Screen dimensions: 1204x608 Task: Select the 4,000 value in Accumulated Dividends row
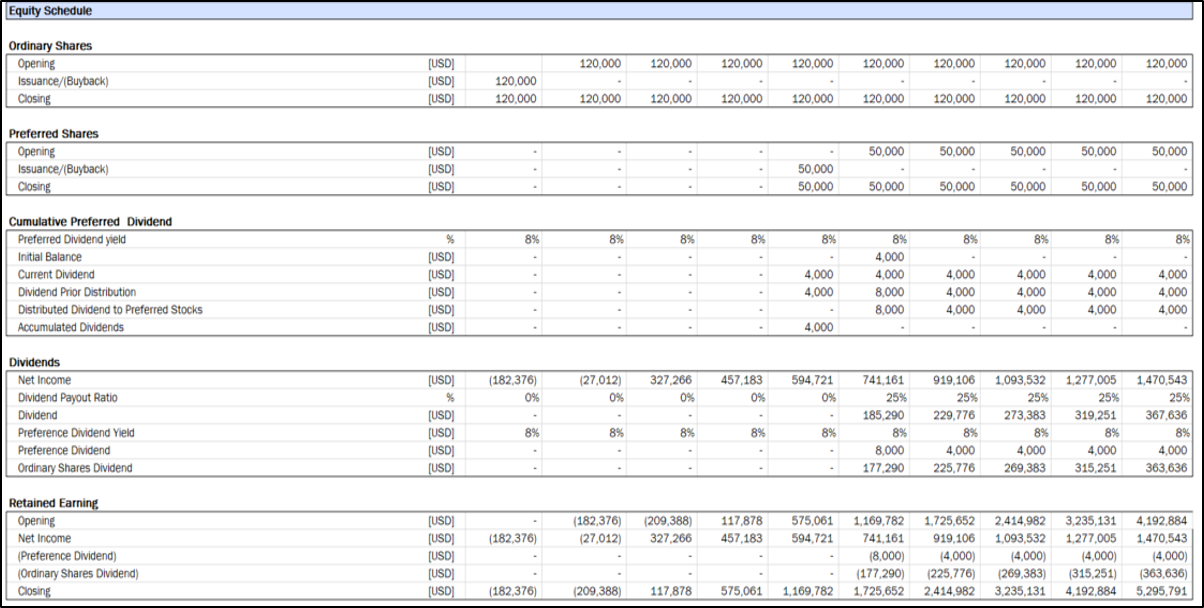tap(818, 327)
